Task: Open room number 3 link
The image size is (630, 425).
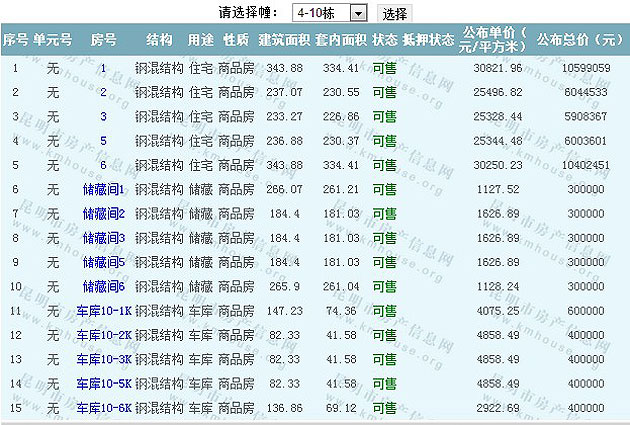Action: [x=103, y=116]
